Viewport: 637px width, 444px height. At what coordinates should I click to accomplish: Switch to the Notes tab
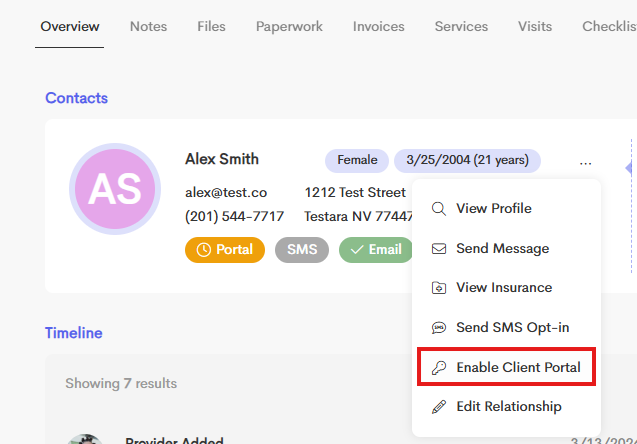148,26
